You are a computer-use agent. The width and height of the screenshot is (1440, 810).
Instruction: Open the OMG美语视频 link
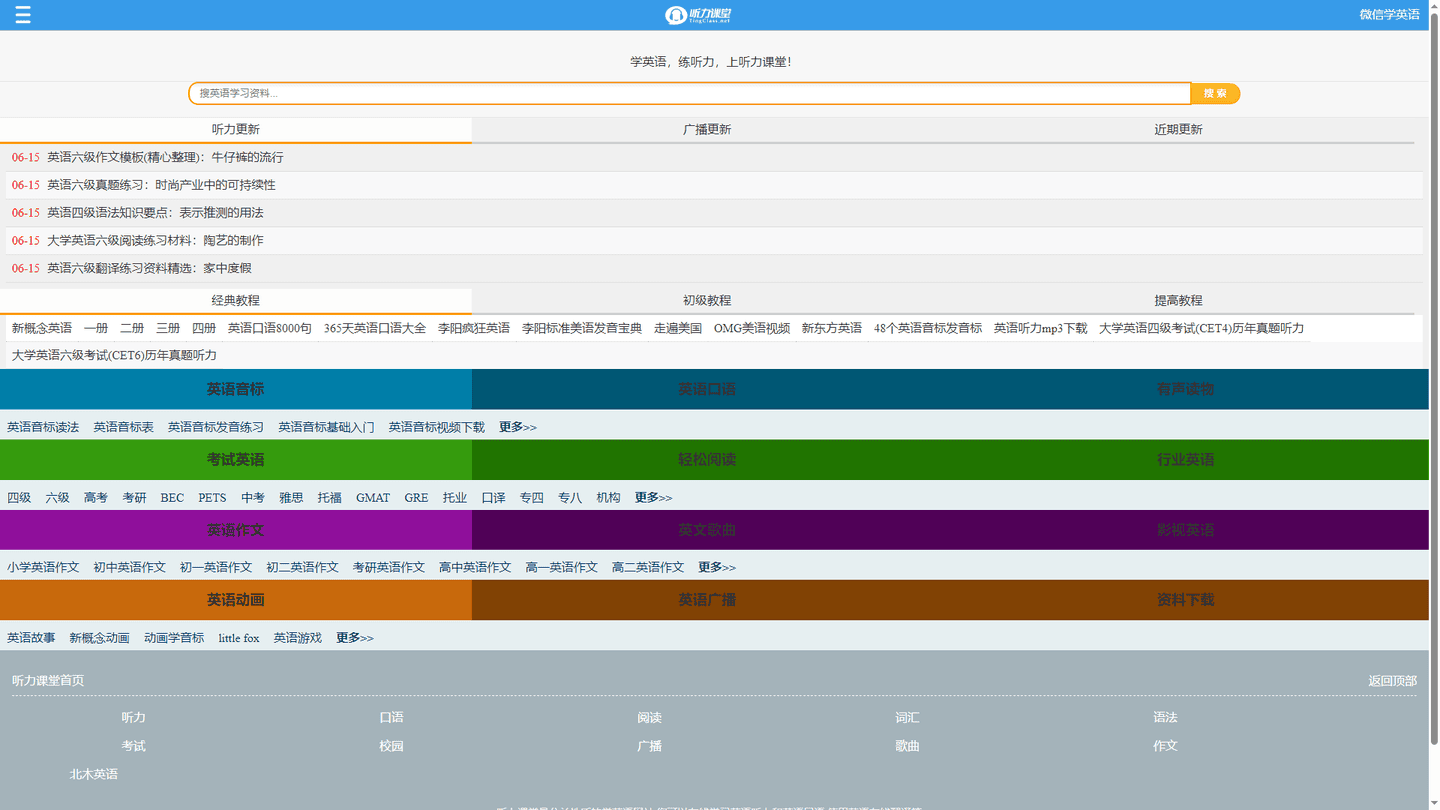(x=752, y=328)
